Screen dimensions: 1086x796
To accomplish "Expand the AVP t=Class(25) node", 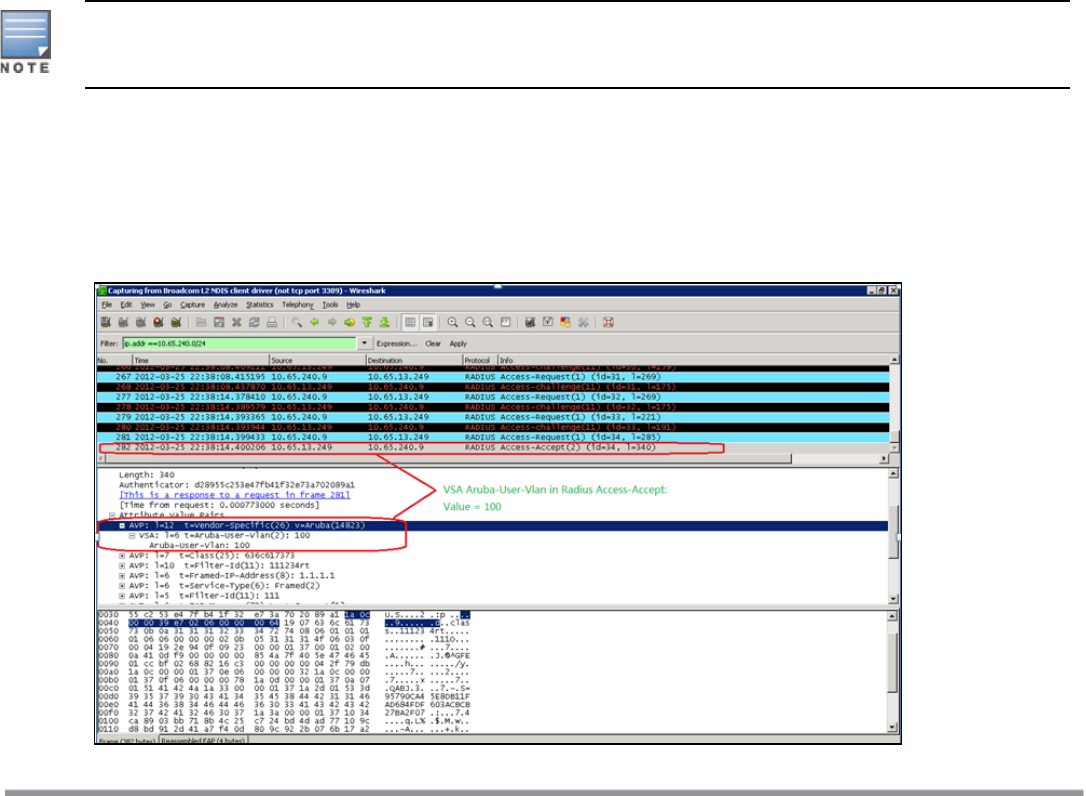I will (122, 556).
